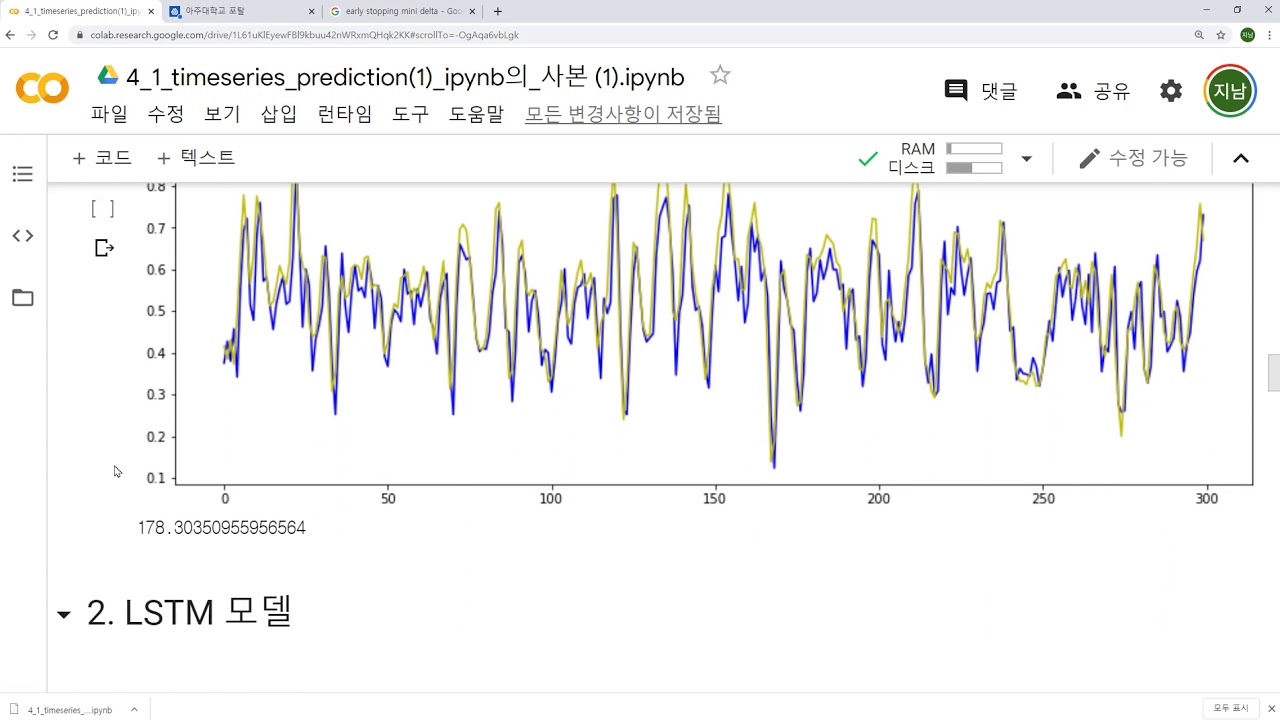1280x720 pixels.
Task: Open the browser zoom magnifier icon
Action: 1199,35
